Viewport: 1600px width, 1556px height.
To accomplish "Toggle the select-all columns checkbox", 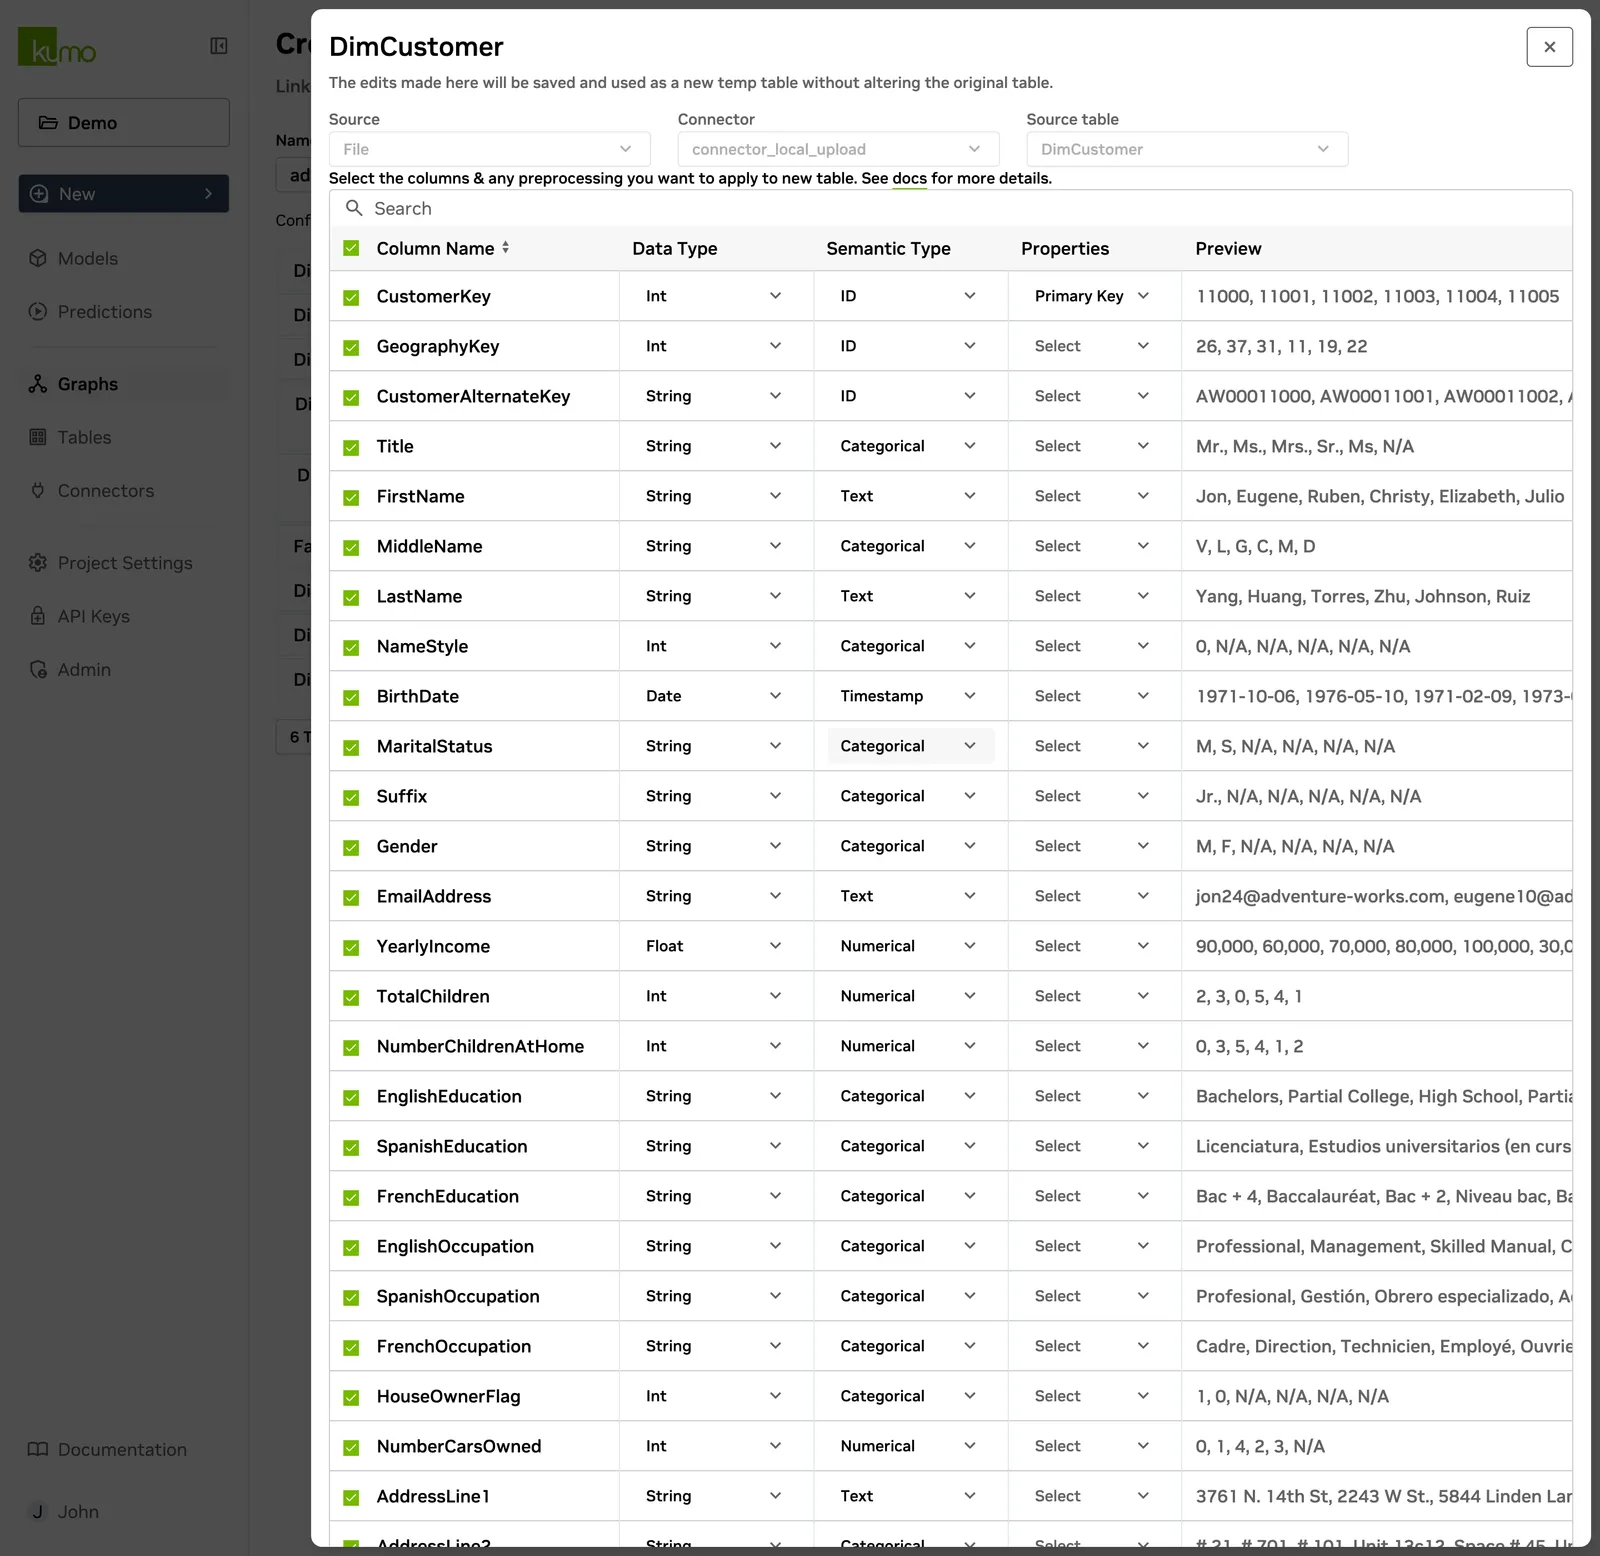I will click(351, 248).
